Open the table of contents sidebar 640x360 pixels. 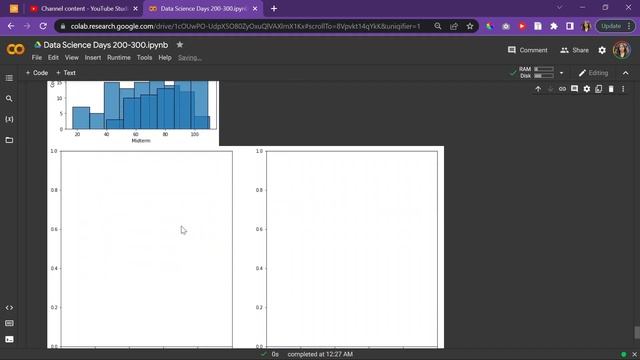pyautogui.click(x=9, y=78)
